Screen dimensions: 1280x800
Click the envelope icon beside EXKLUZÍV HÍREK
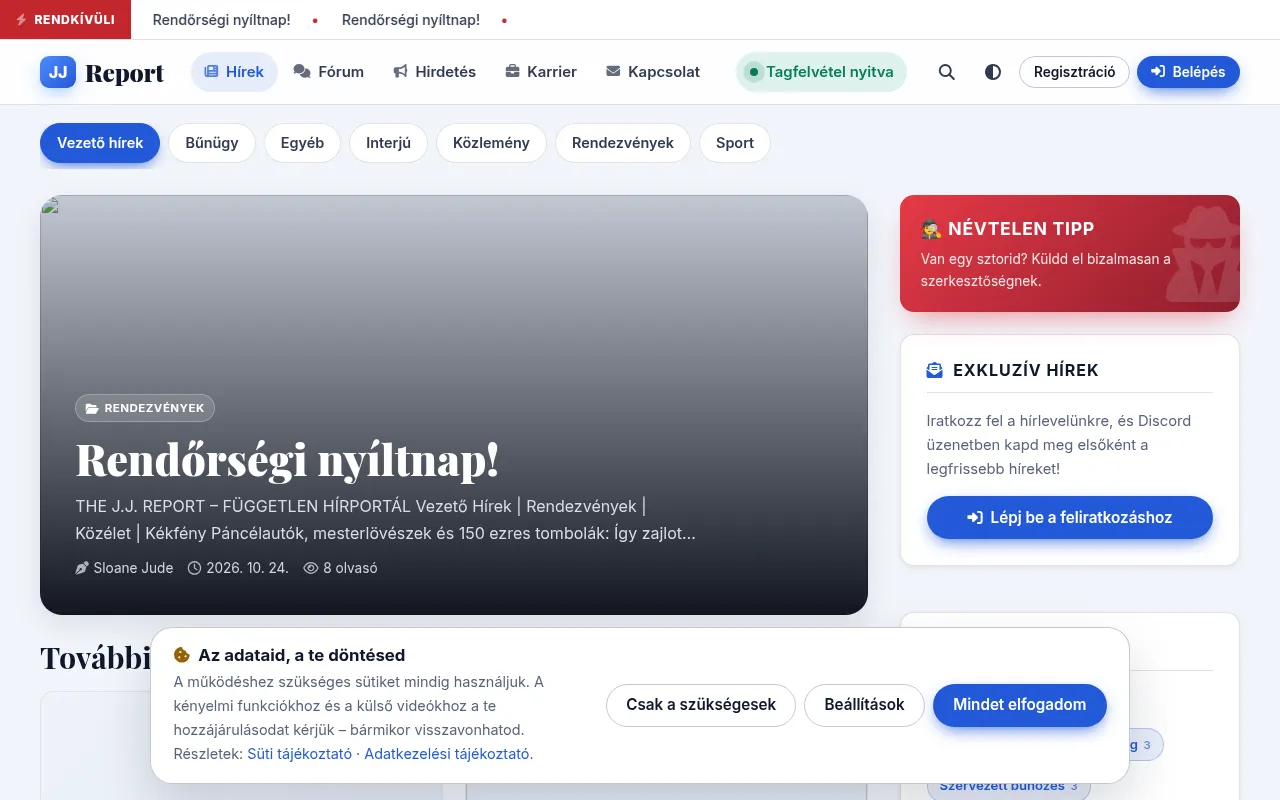coord(935,370)
